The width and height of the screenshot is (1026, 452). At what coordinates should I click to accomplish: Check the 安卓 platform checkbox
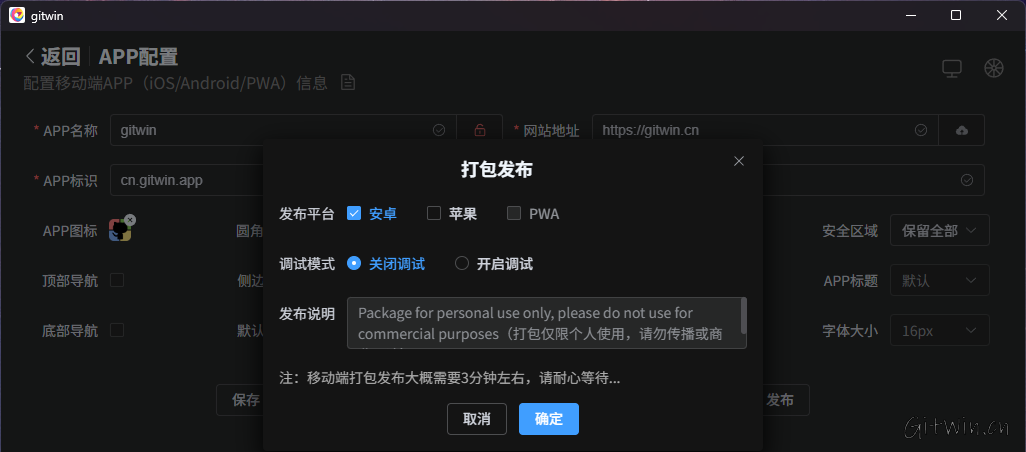[x=354, y=213]
